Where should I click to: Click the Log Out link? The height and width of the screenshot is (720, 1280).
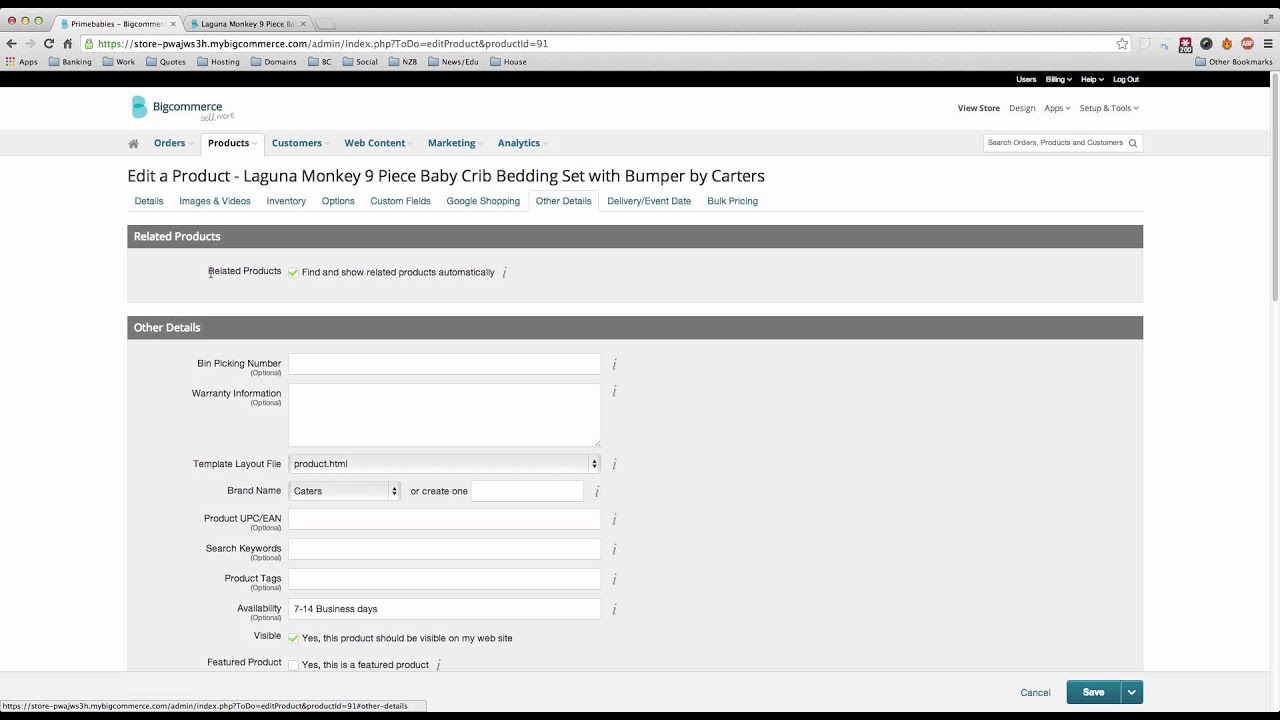point(1126,79)
